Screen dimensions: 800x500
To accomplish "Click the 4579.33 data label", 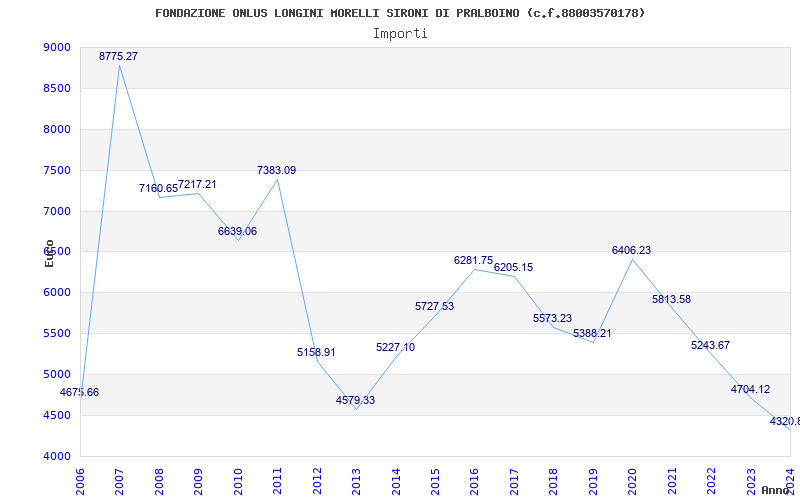I will pos(356,400).
